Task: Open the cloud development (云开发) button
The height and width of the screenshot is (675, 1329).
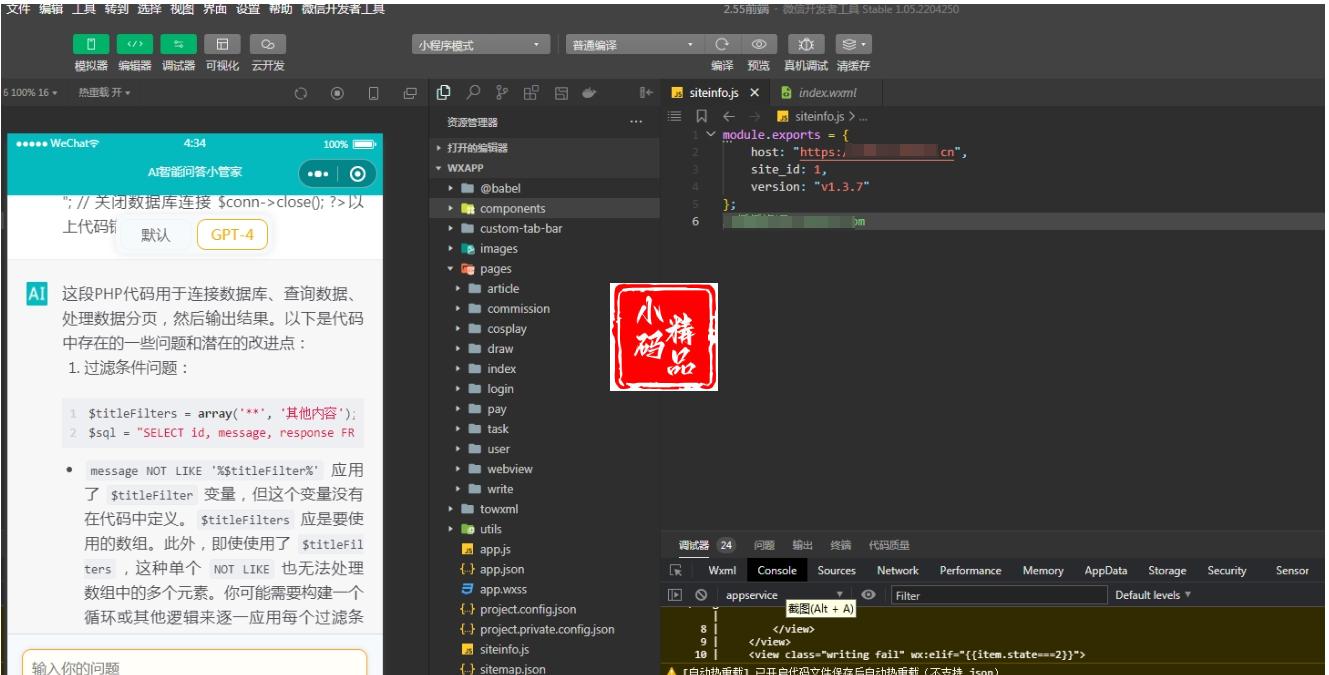Action: (x=267, y=45)
